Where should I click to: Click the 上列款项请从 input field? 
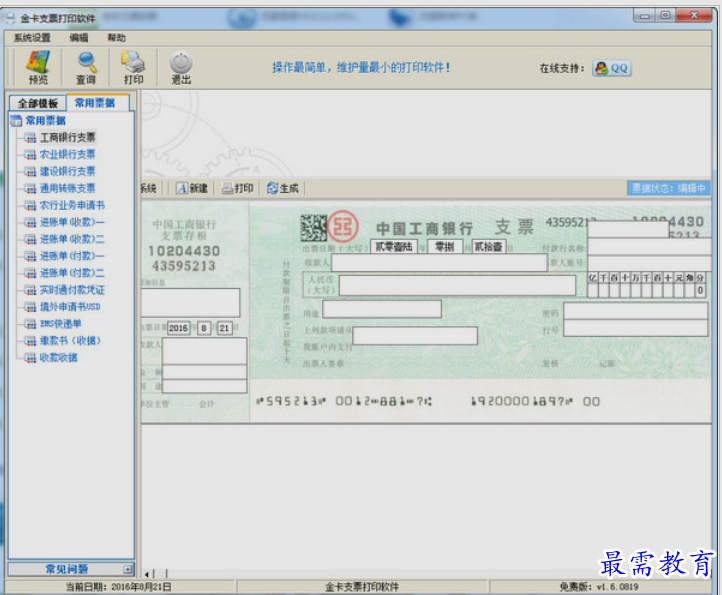(x=415, y=336)
